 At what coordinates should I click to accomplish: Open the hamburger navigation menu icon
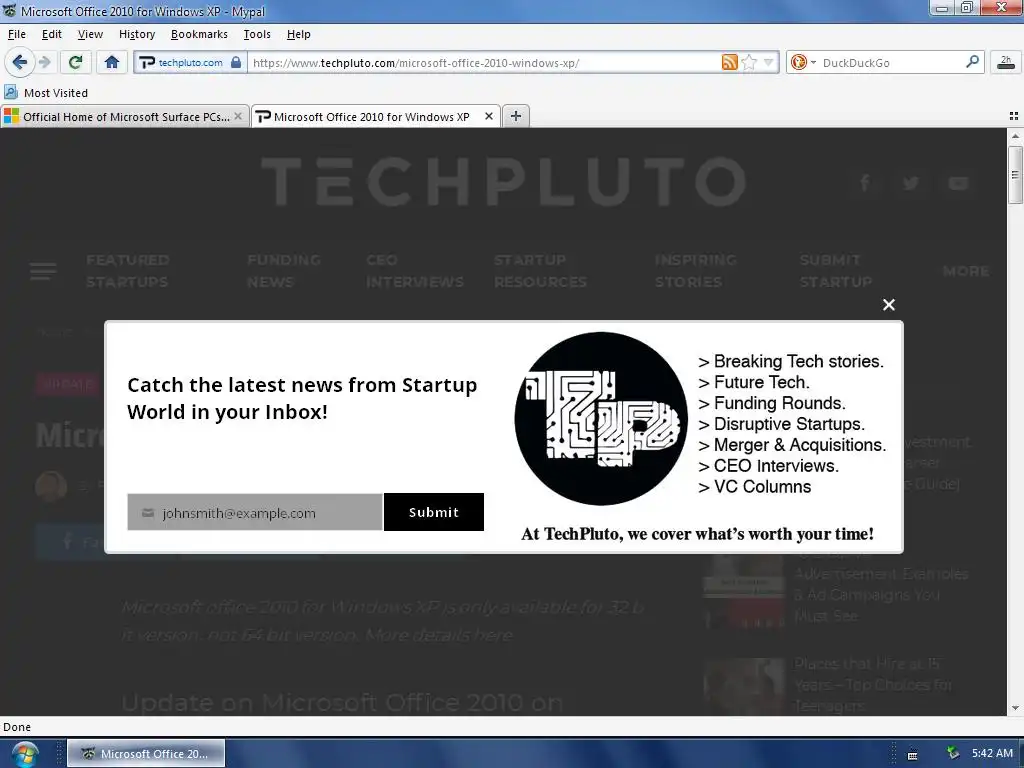[43, 271]
